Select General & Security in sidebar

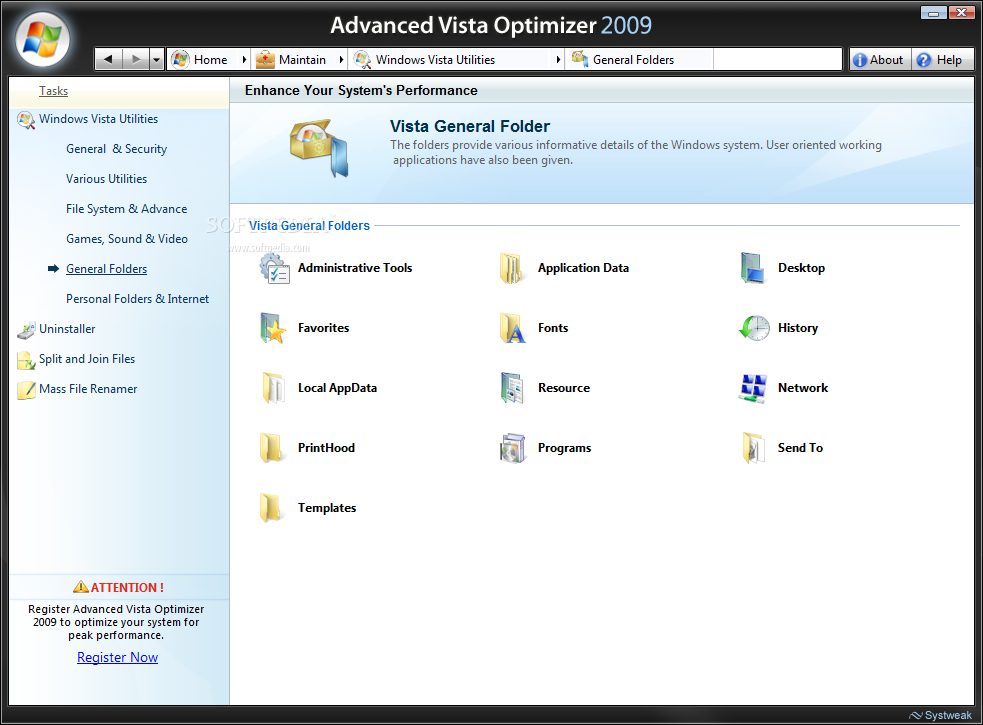pyautogui.click(x=117, y=149)
